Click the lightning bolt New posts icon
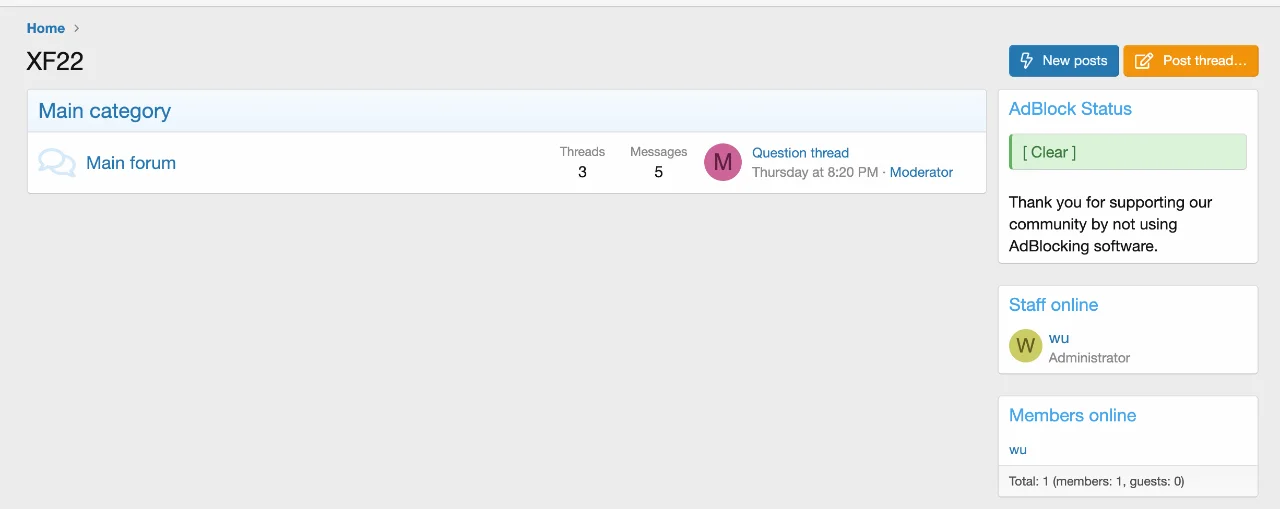Viewport: 1280px width, 509px height. 1026,61
